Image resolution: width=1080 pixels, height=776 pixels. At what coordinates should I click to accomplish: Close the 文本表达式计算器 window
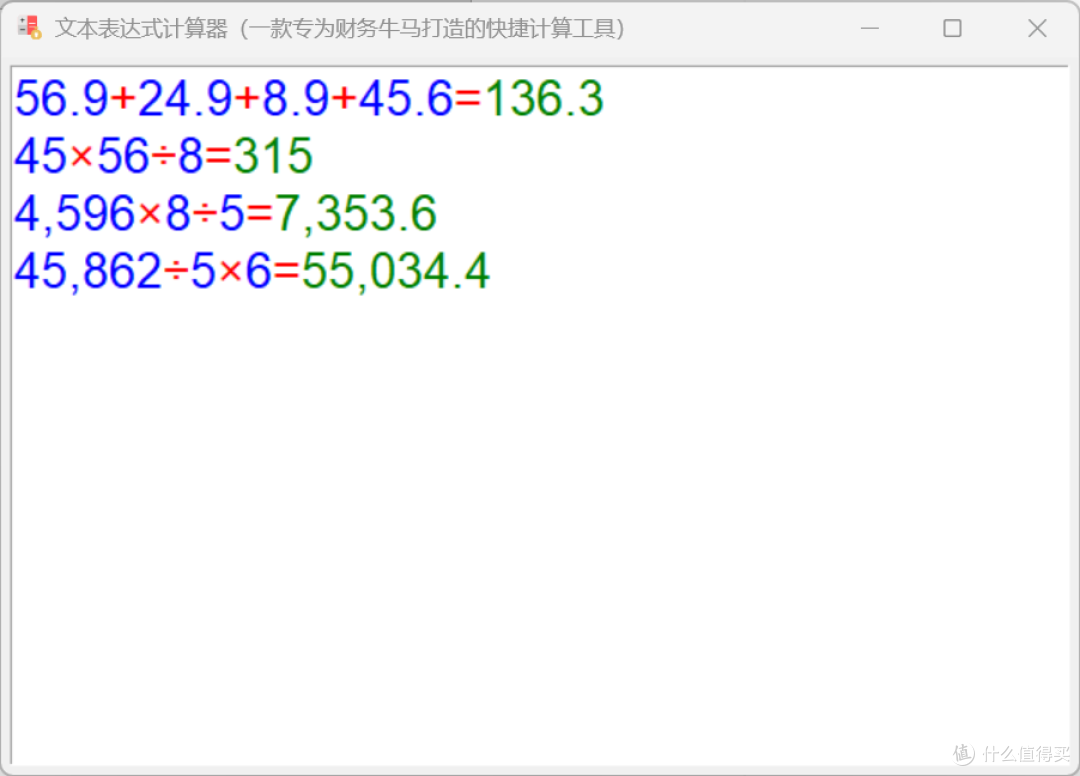pyautogui.click(x=1037, y=28)
